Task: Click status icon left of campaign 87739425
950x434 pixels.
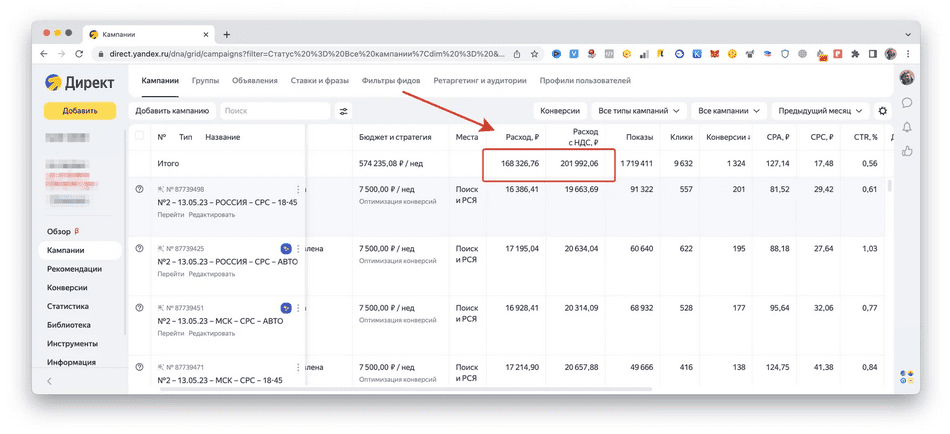Action: [139, 248]
